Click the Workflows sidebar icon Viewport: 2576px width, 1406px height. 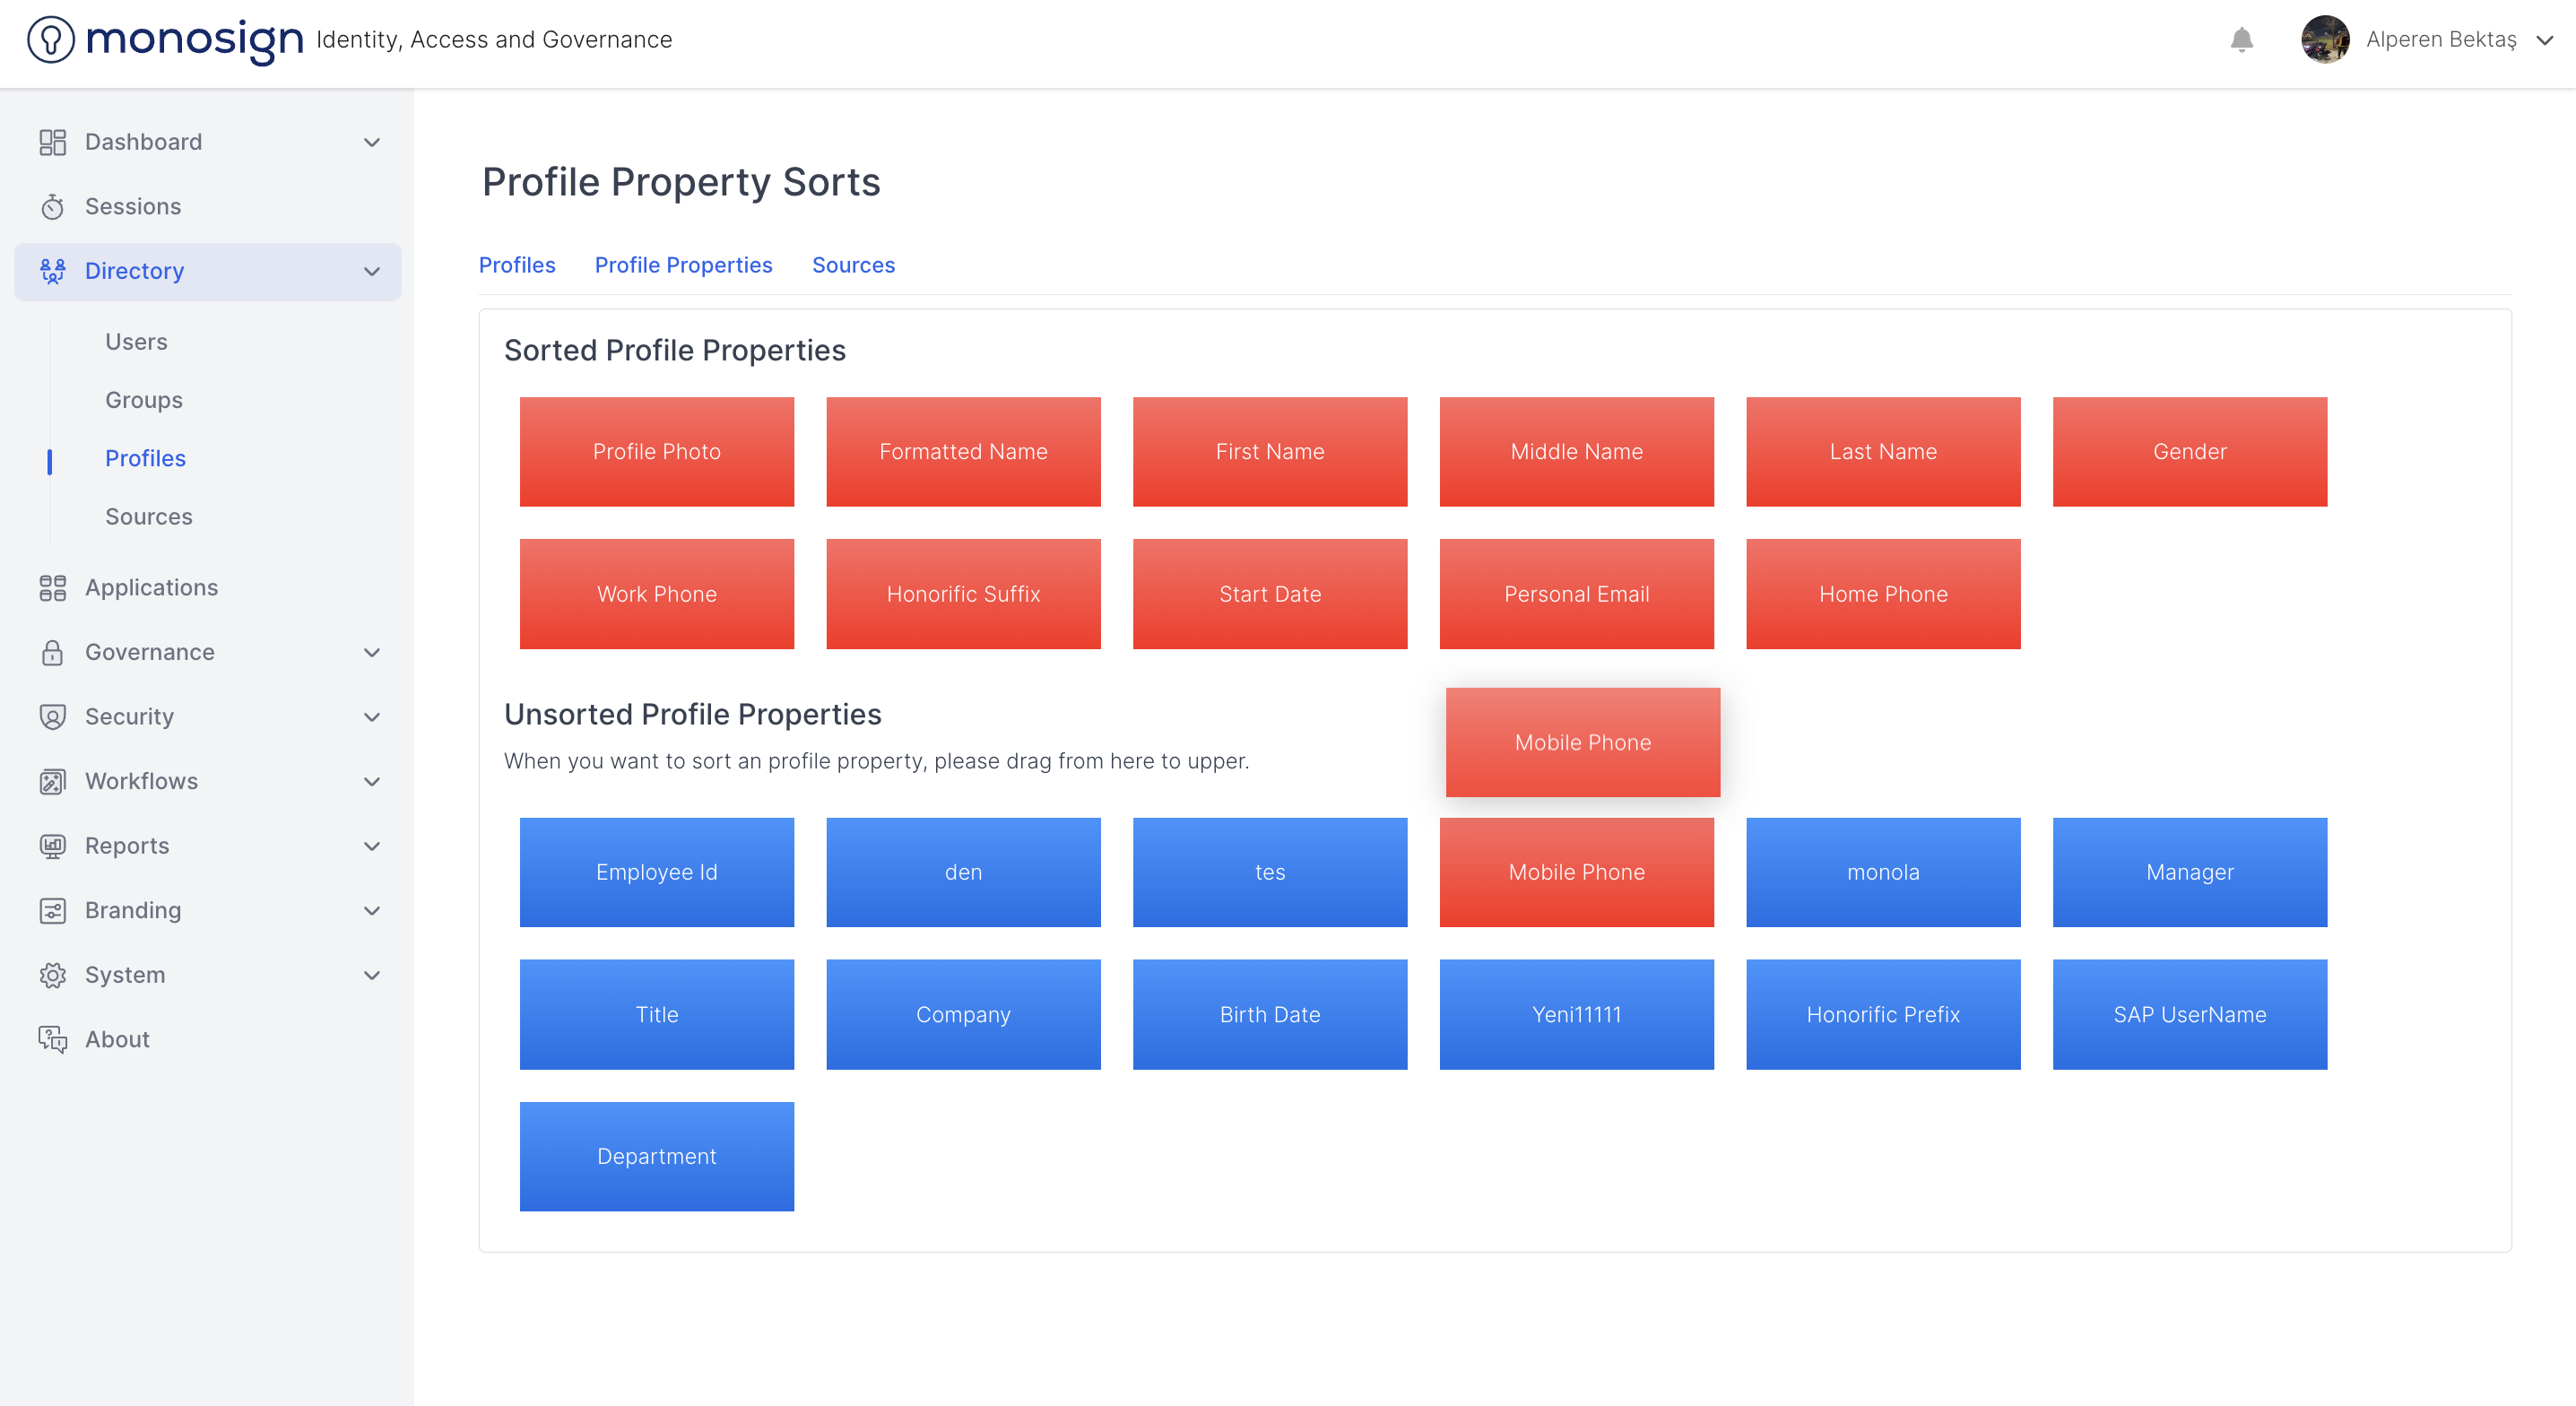pyautogui.click(x=52, y=781)
